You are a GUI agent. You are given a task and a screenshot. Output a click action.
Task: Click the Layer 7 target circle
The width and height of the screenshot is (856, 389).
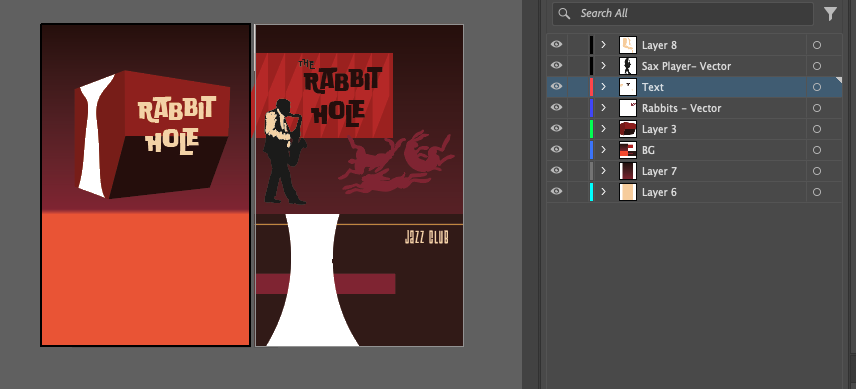[x=817, y=171]
